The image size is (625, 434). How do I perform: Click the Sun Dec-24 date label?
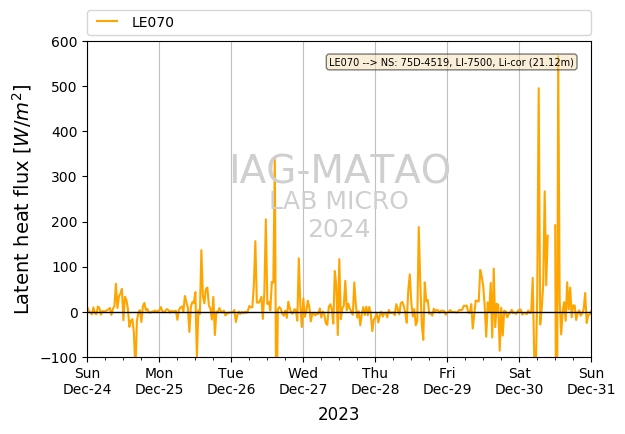87,381
